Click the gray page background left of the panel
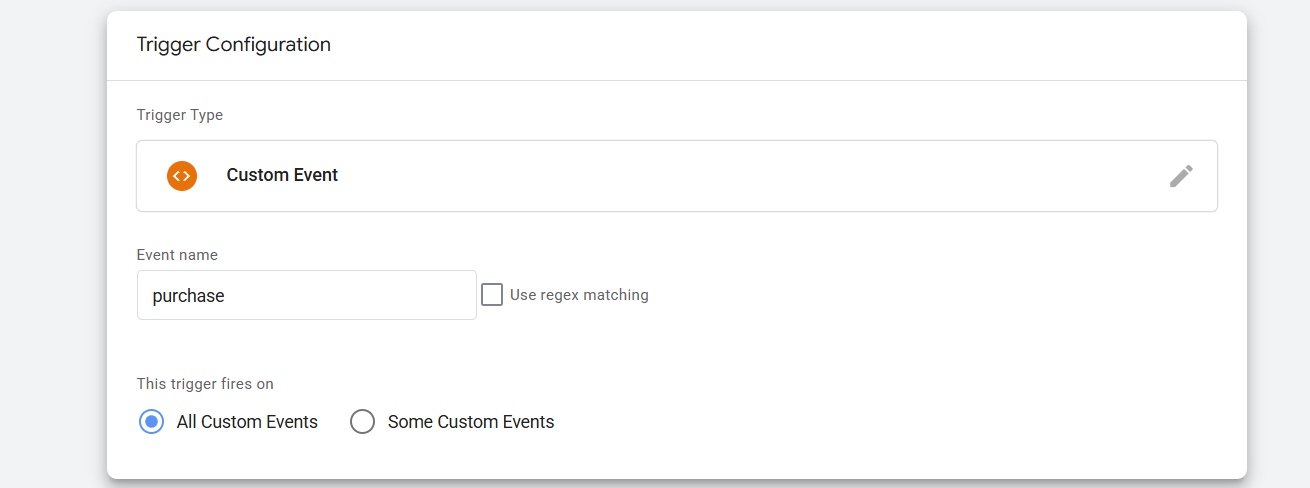Viewport: 1310px width, 488px height. point(50,250)
